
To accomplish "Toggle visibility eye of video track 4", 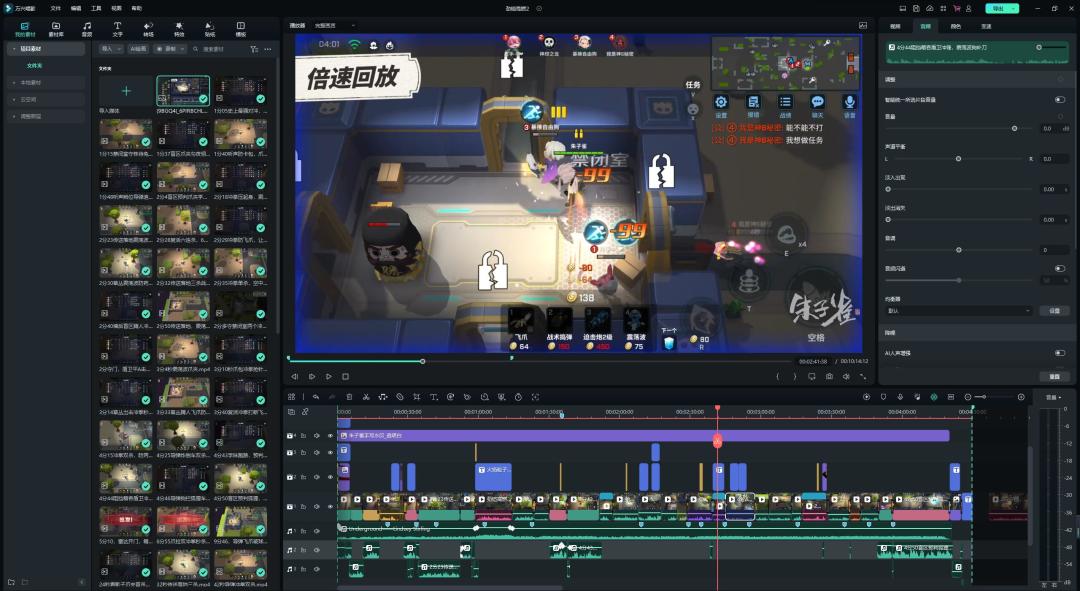I will click(330, 435).
